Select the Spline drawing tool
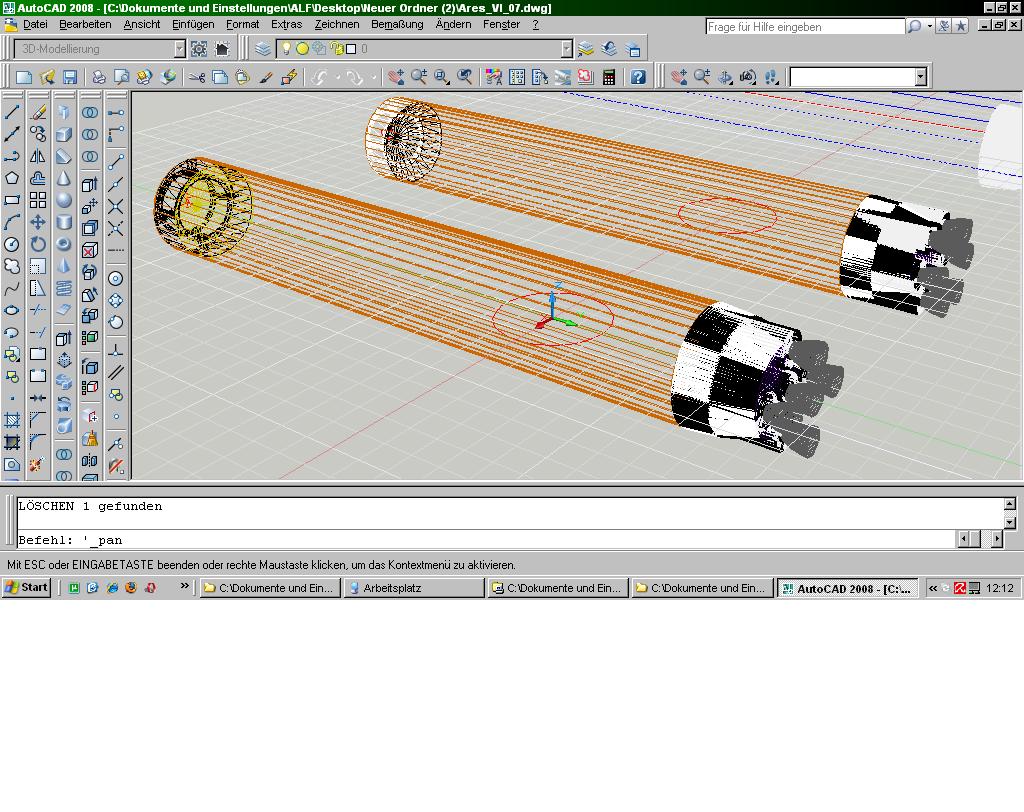Viewport: 1024px width, 812px height. pos(12,289)
